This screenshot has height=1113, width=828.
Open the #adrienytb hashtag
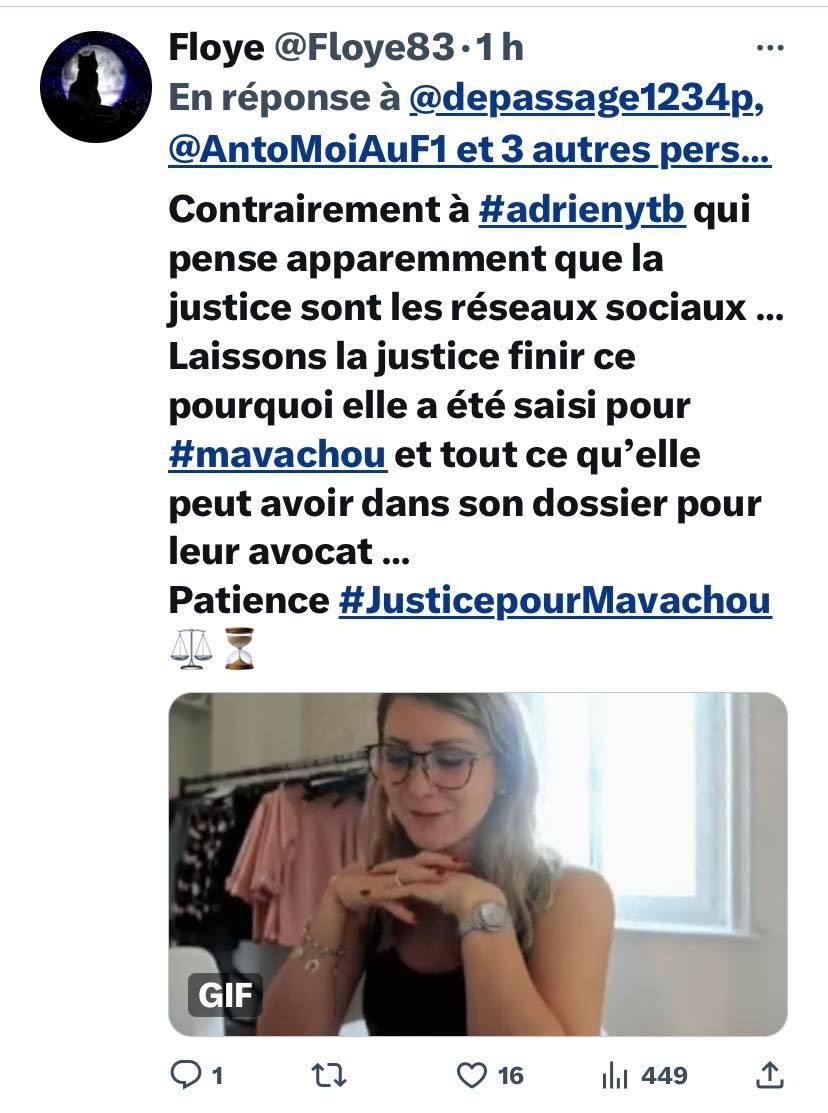click(x=582, y=209)
